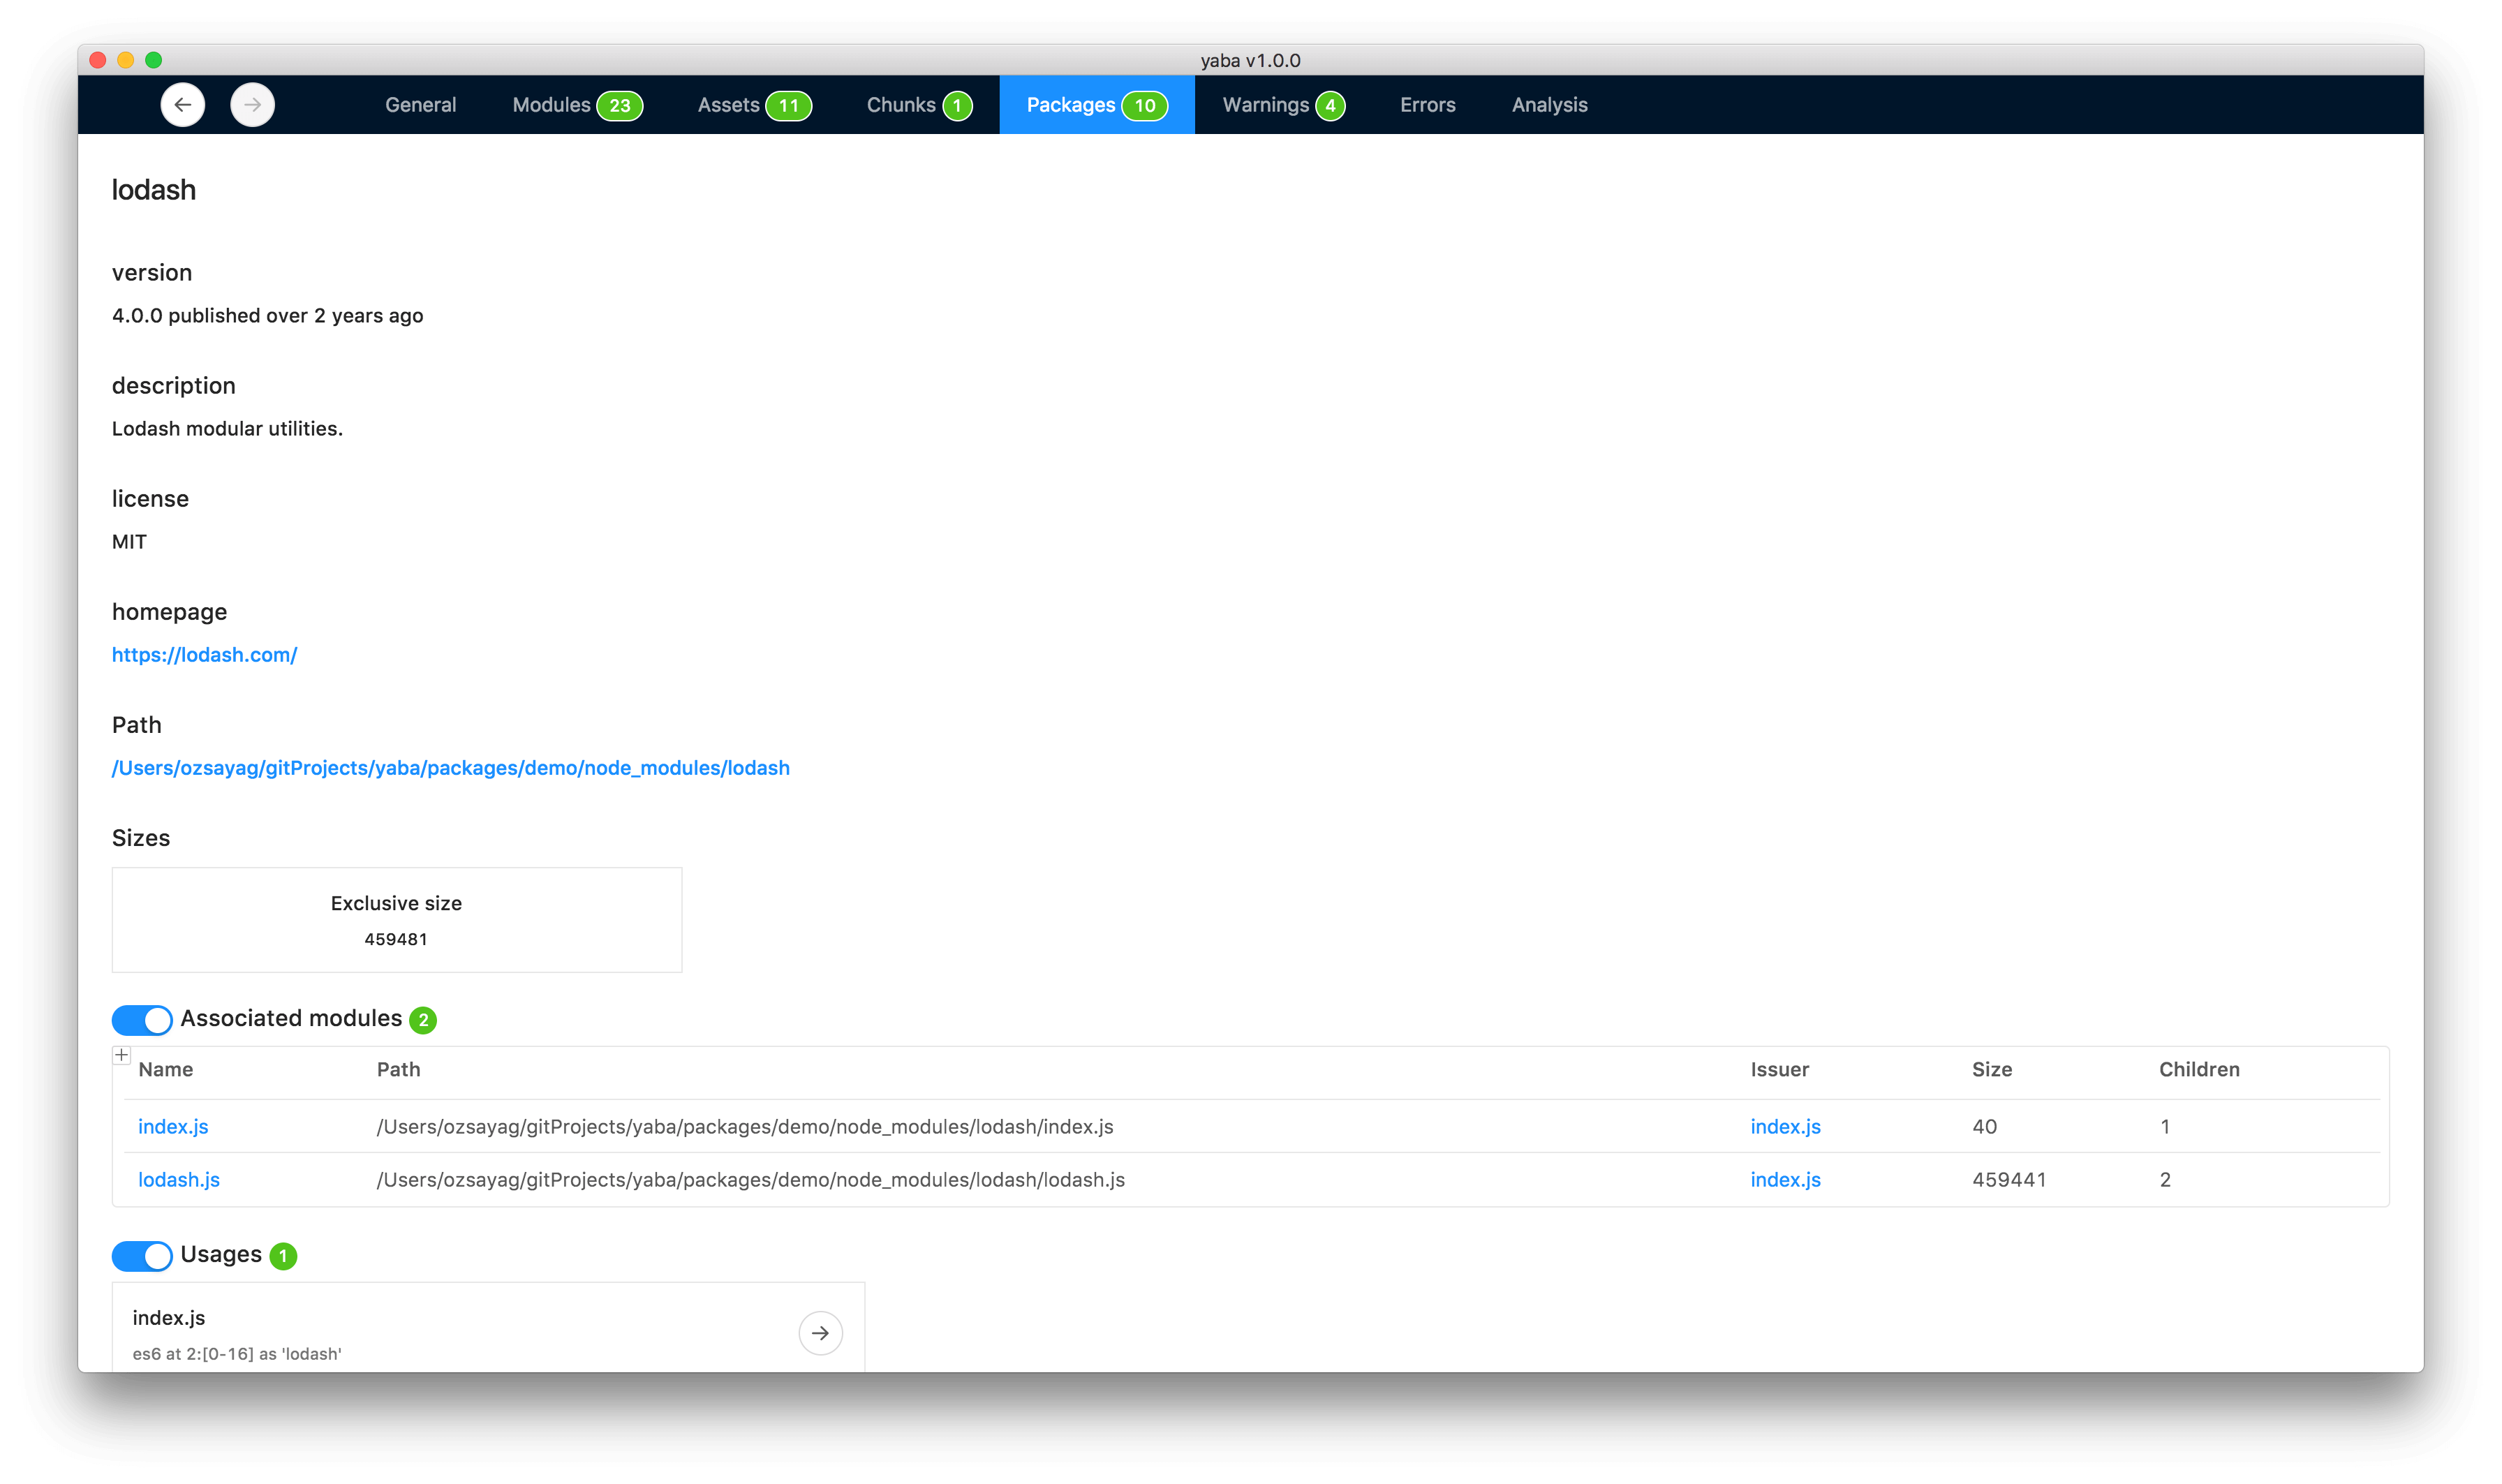Toggle the Usages switch

coord(142,1255)
